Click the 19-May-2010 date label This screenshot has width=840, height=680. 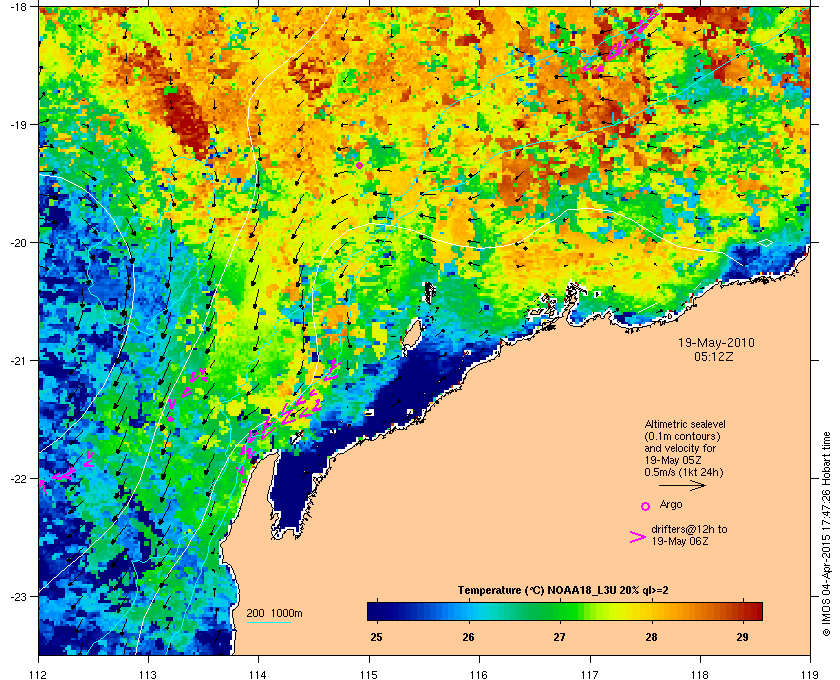(x=716, y=343)
